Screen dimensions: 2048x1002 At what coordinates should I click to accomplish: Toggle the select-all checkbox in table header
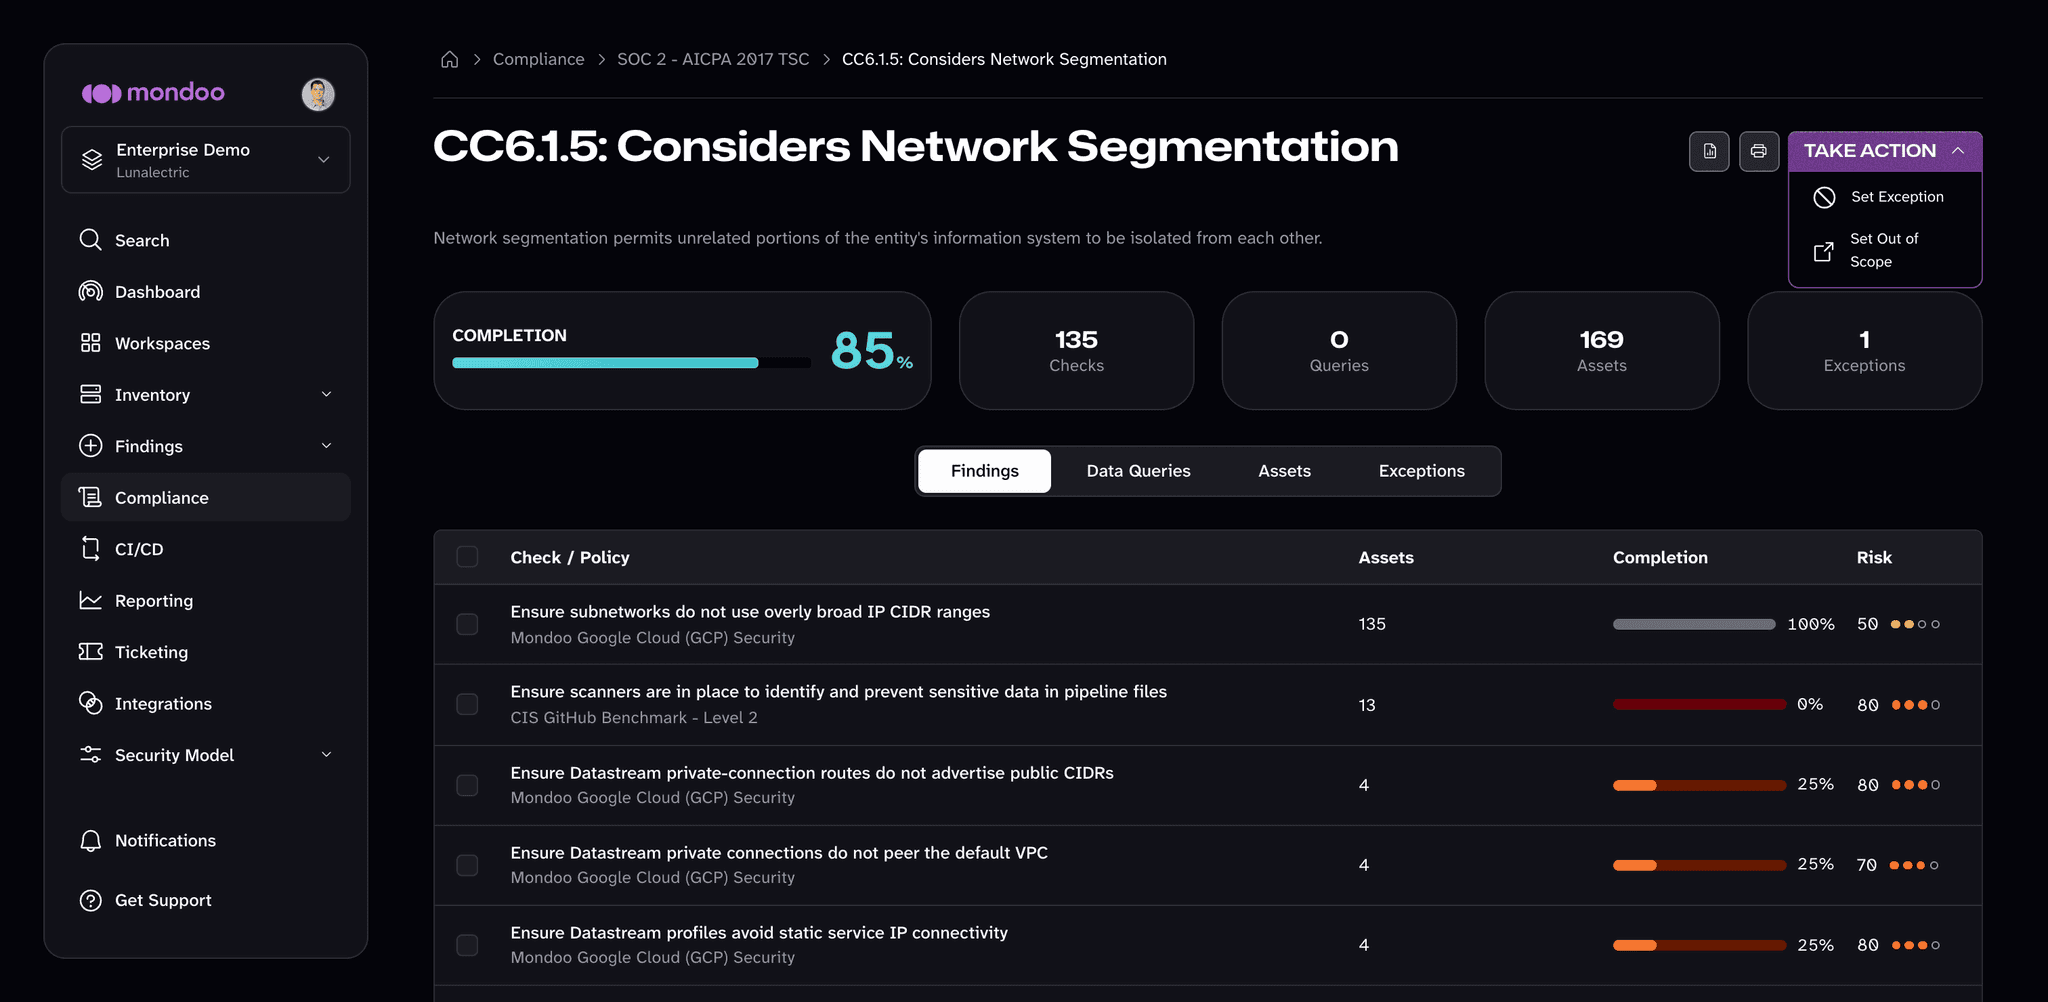tap(467, 557)
